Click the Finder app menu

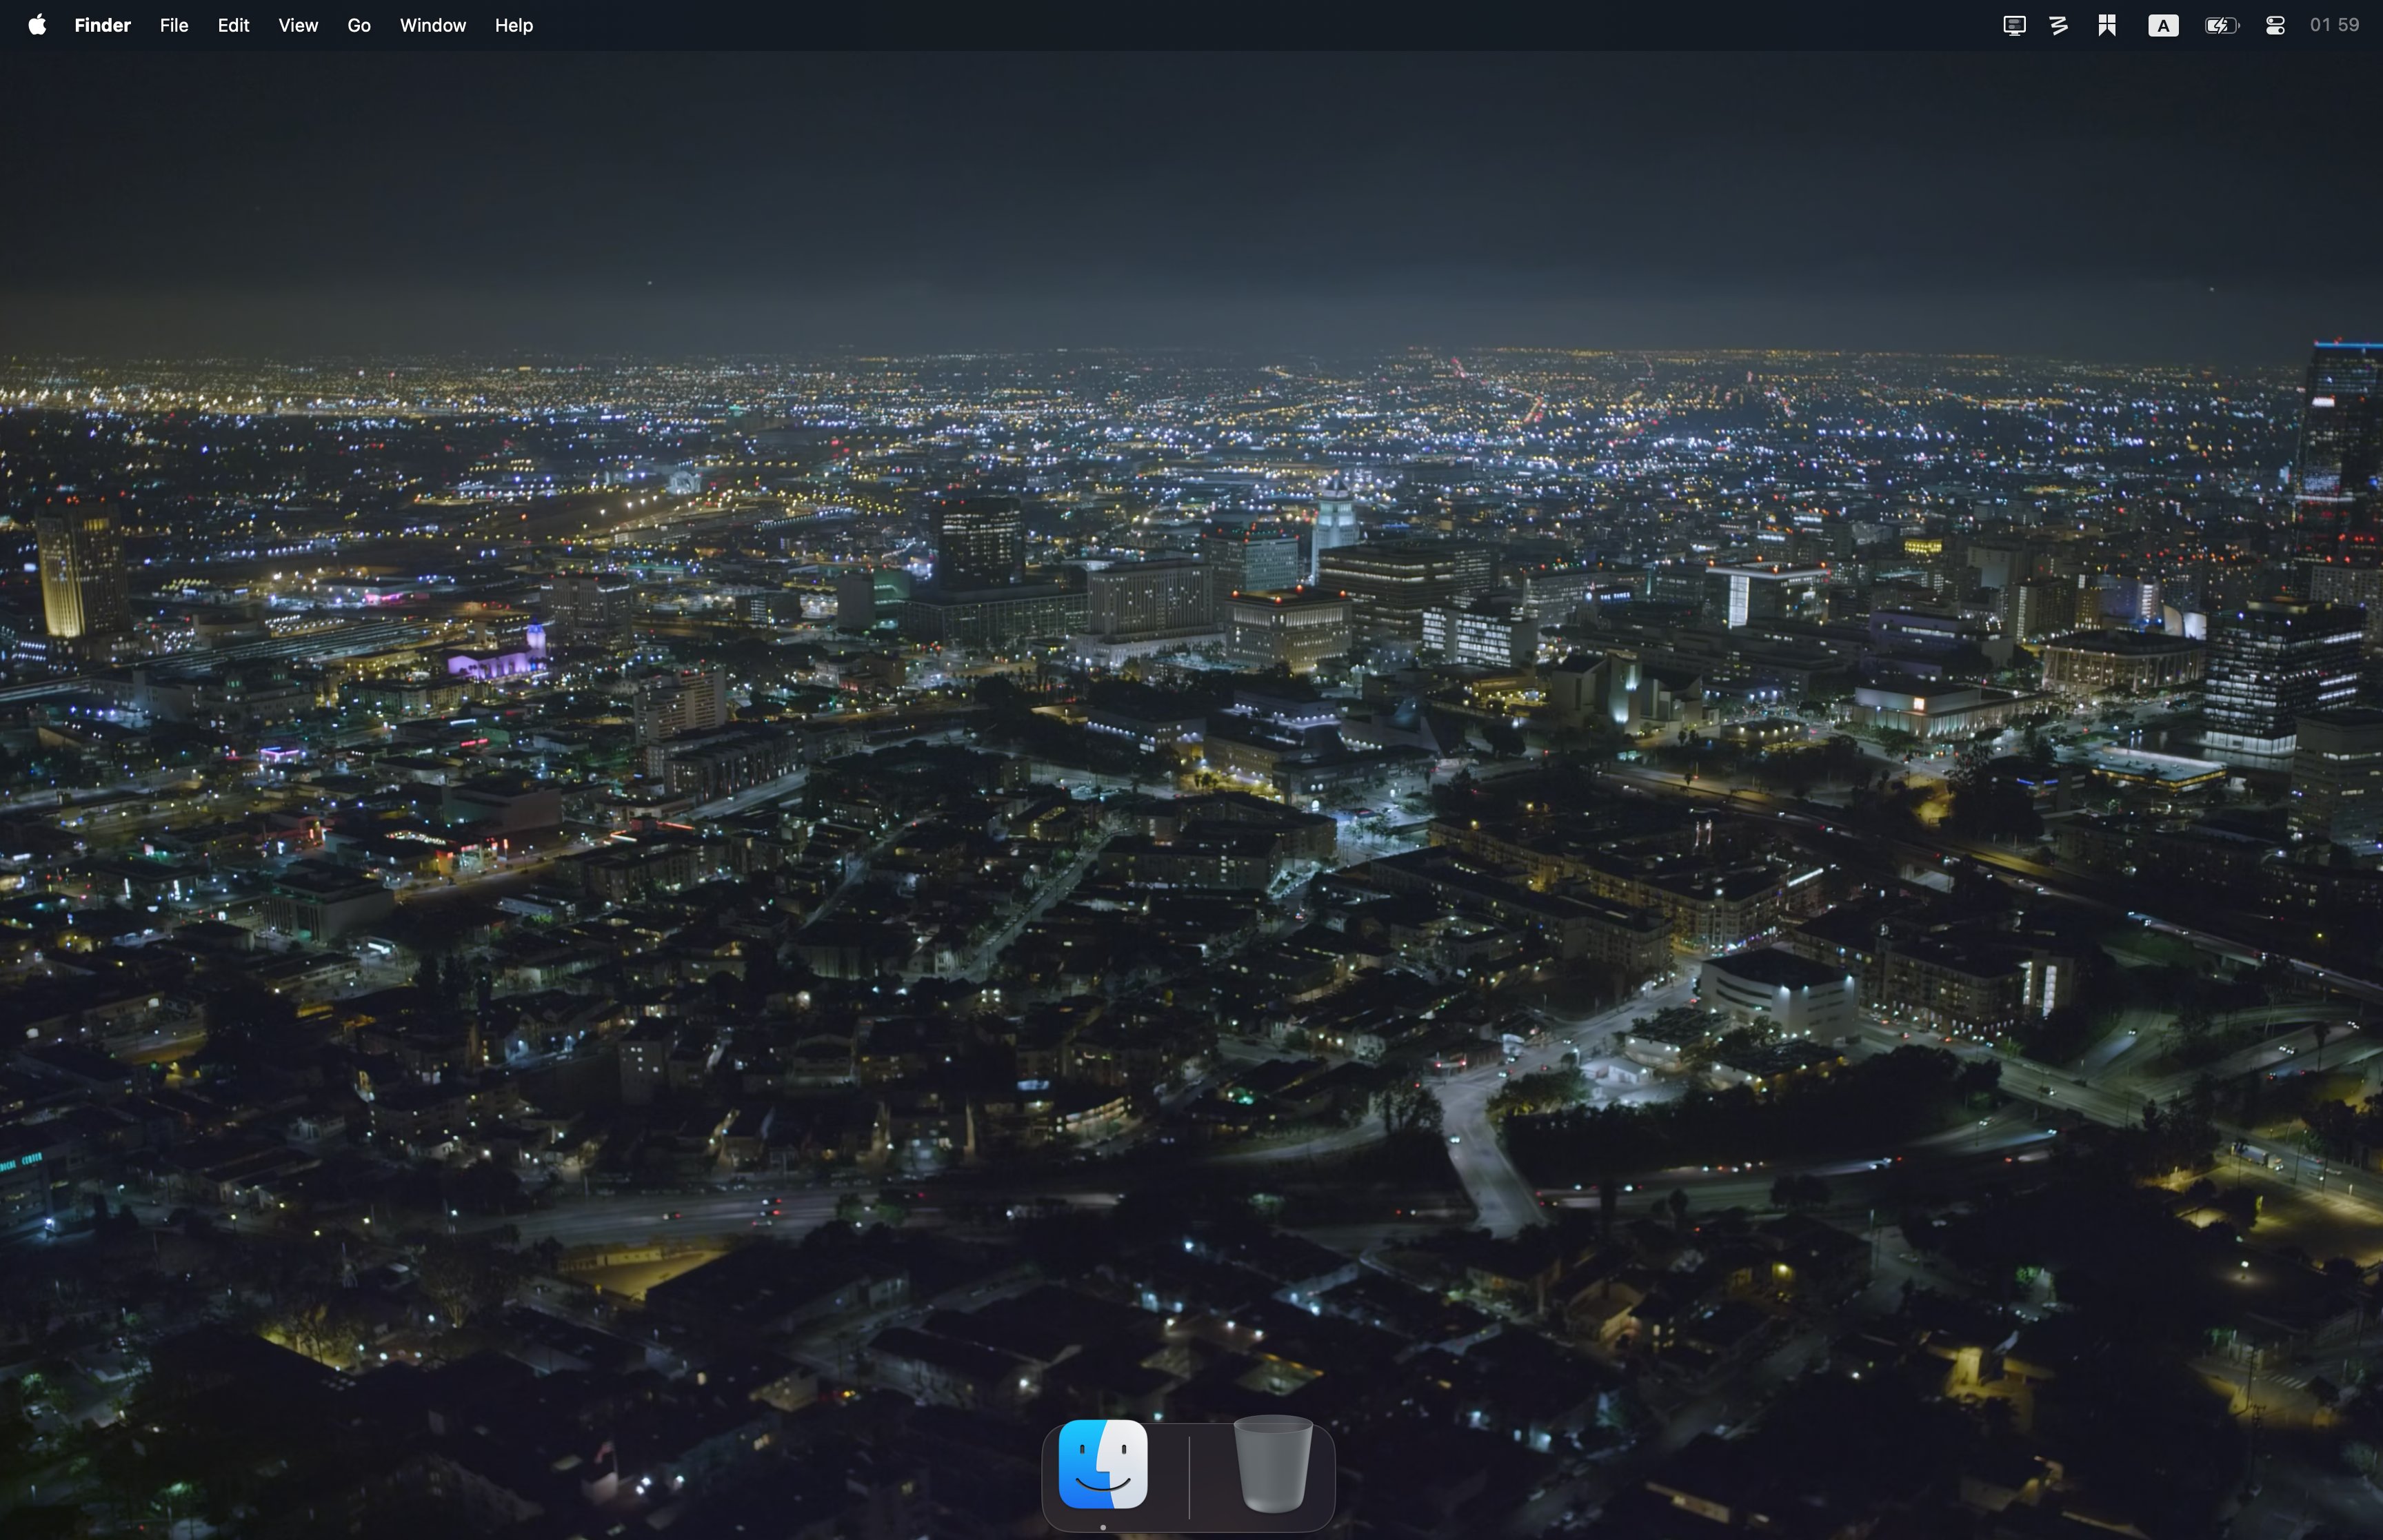click(102, 25)
